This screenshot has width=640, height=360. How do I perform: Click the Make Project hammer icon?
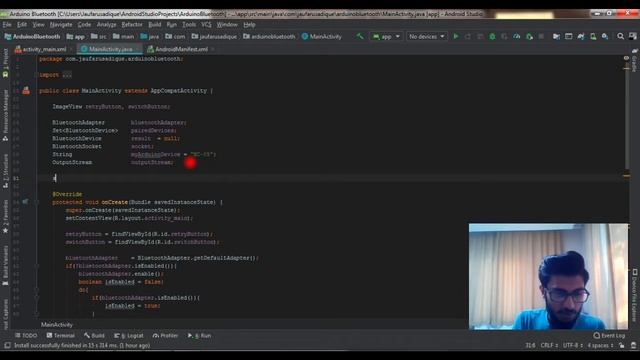pos(360,36)
